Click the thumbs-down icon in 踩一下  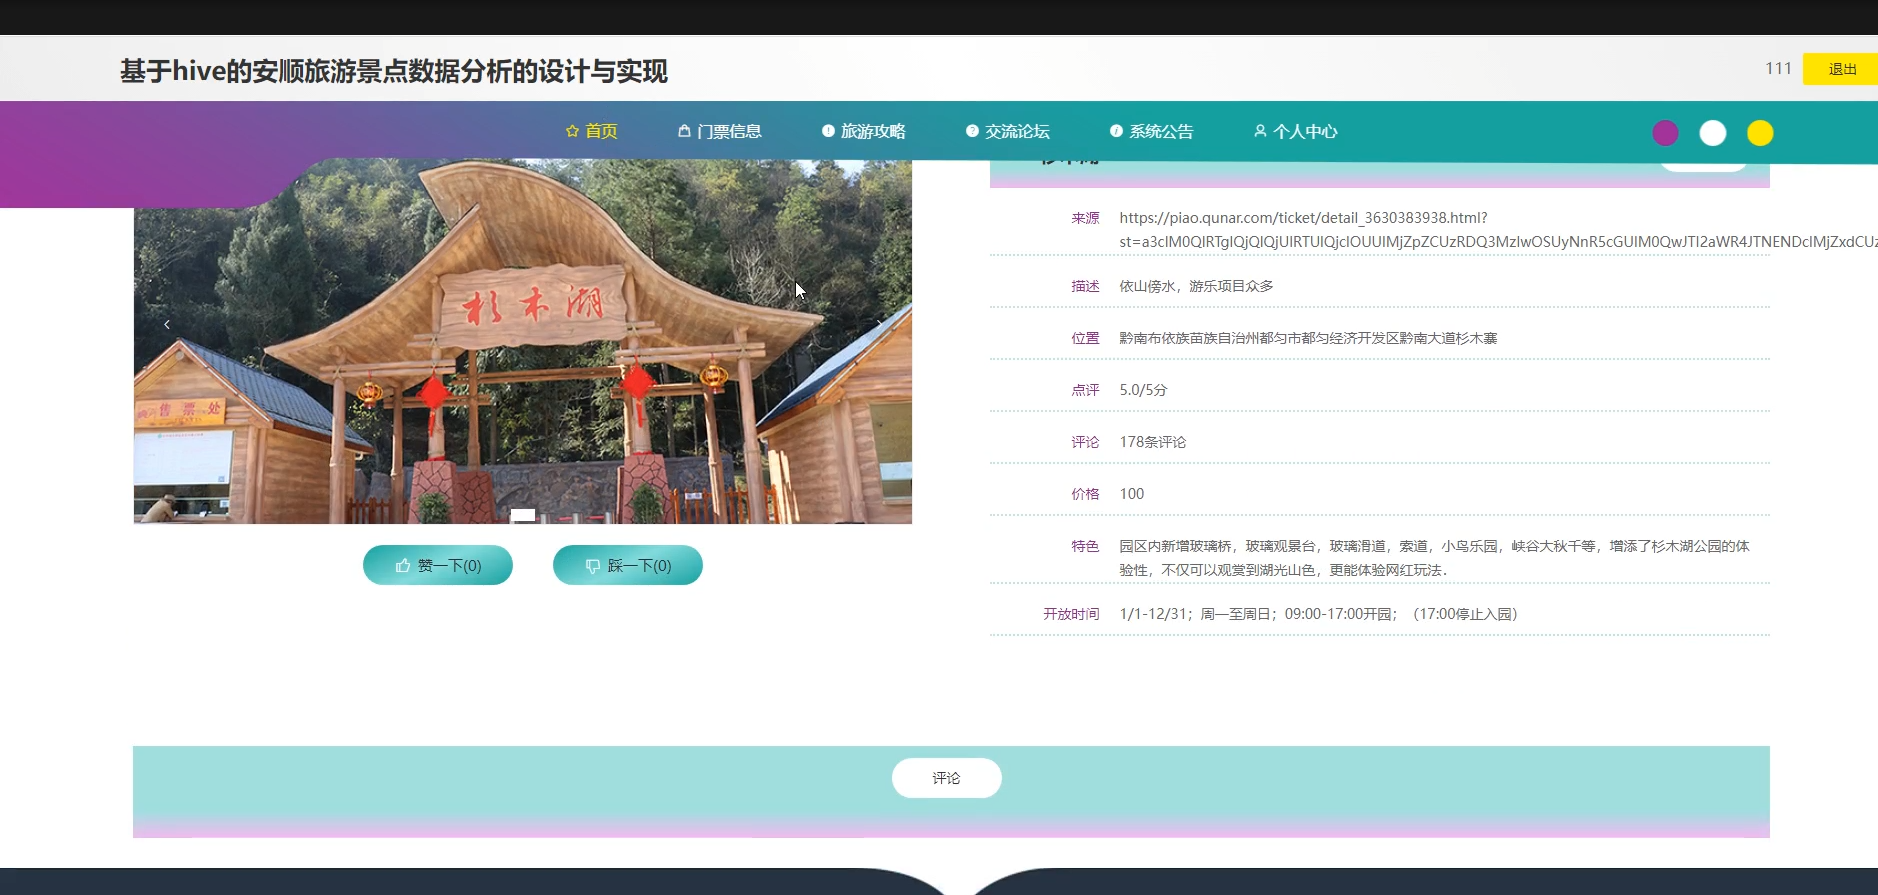pos(593,566)
